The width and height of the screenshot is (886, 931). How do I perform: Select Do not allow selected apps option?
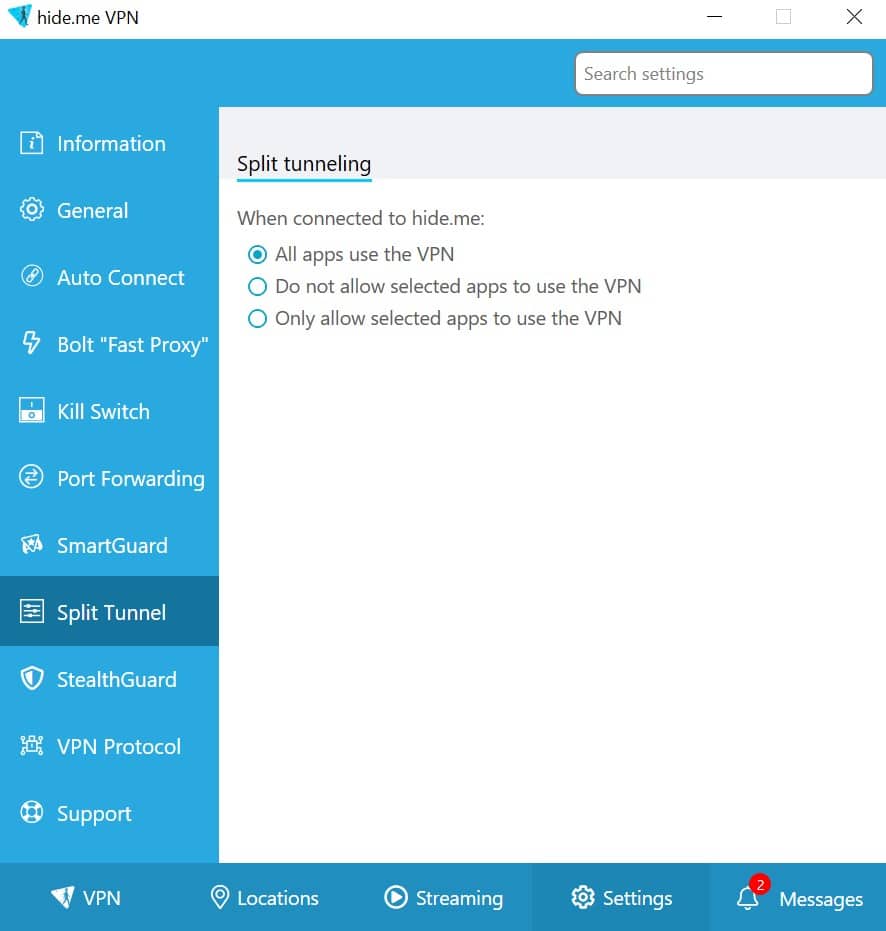[x=257, y=287]
